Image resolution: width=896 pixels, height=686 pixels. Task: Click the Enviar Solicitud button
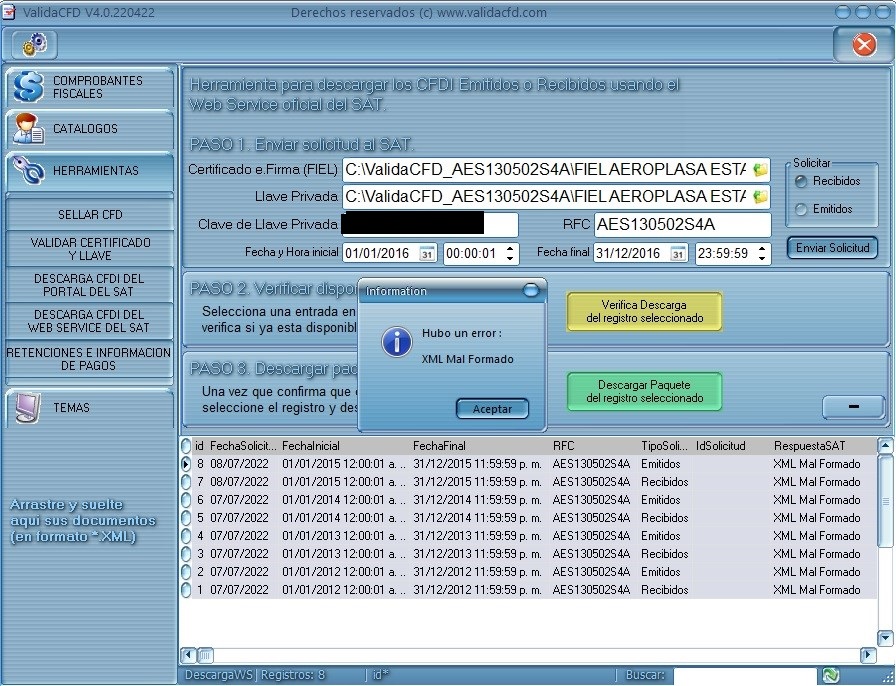[832, 248]
